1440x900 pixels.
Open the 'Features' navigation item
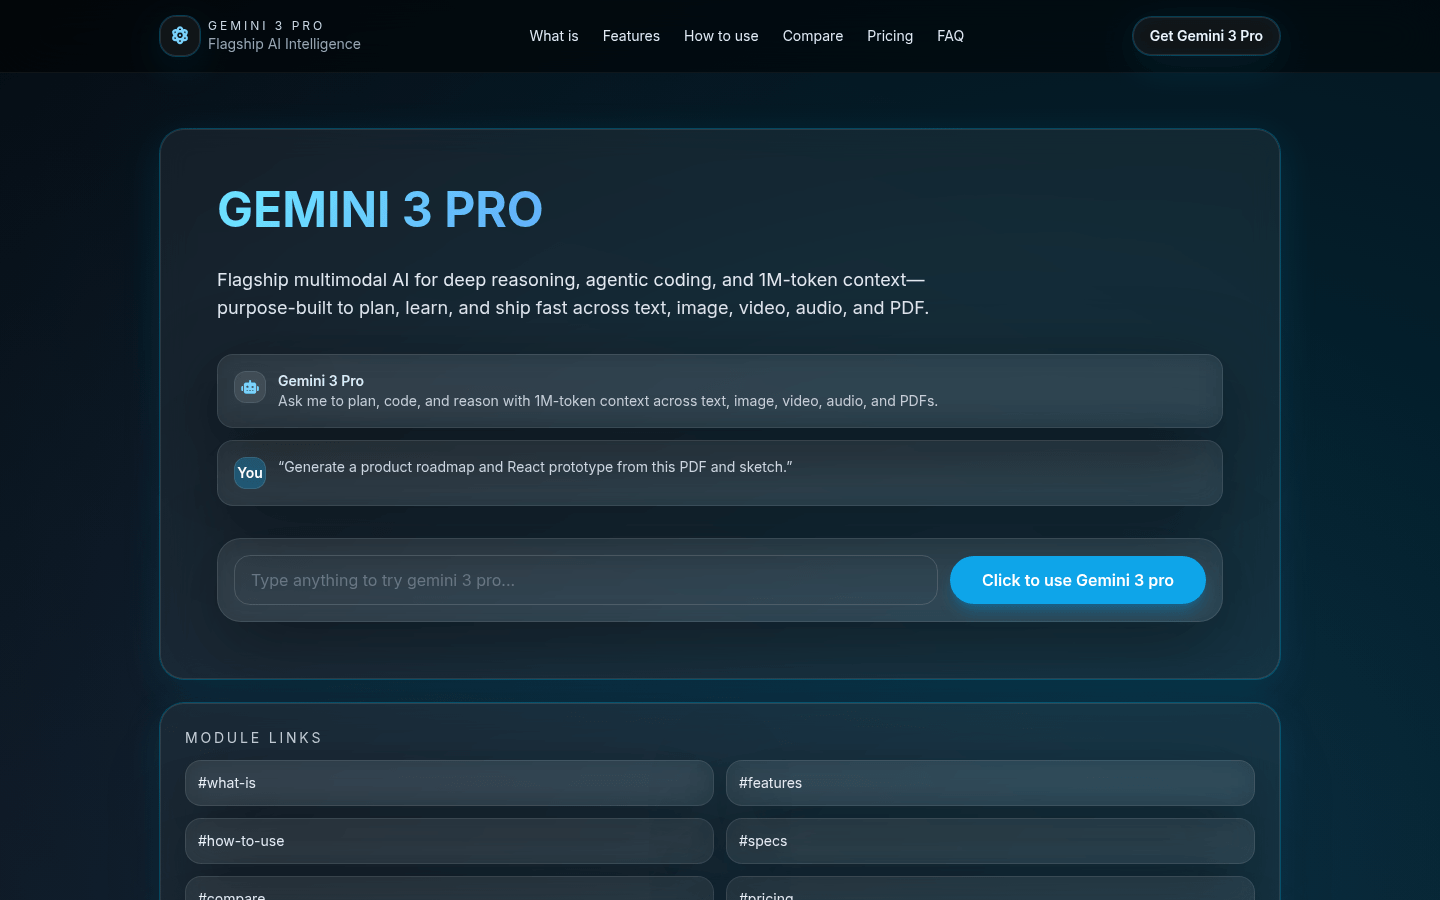pyautogui.click(x=631, y=36)
